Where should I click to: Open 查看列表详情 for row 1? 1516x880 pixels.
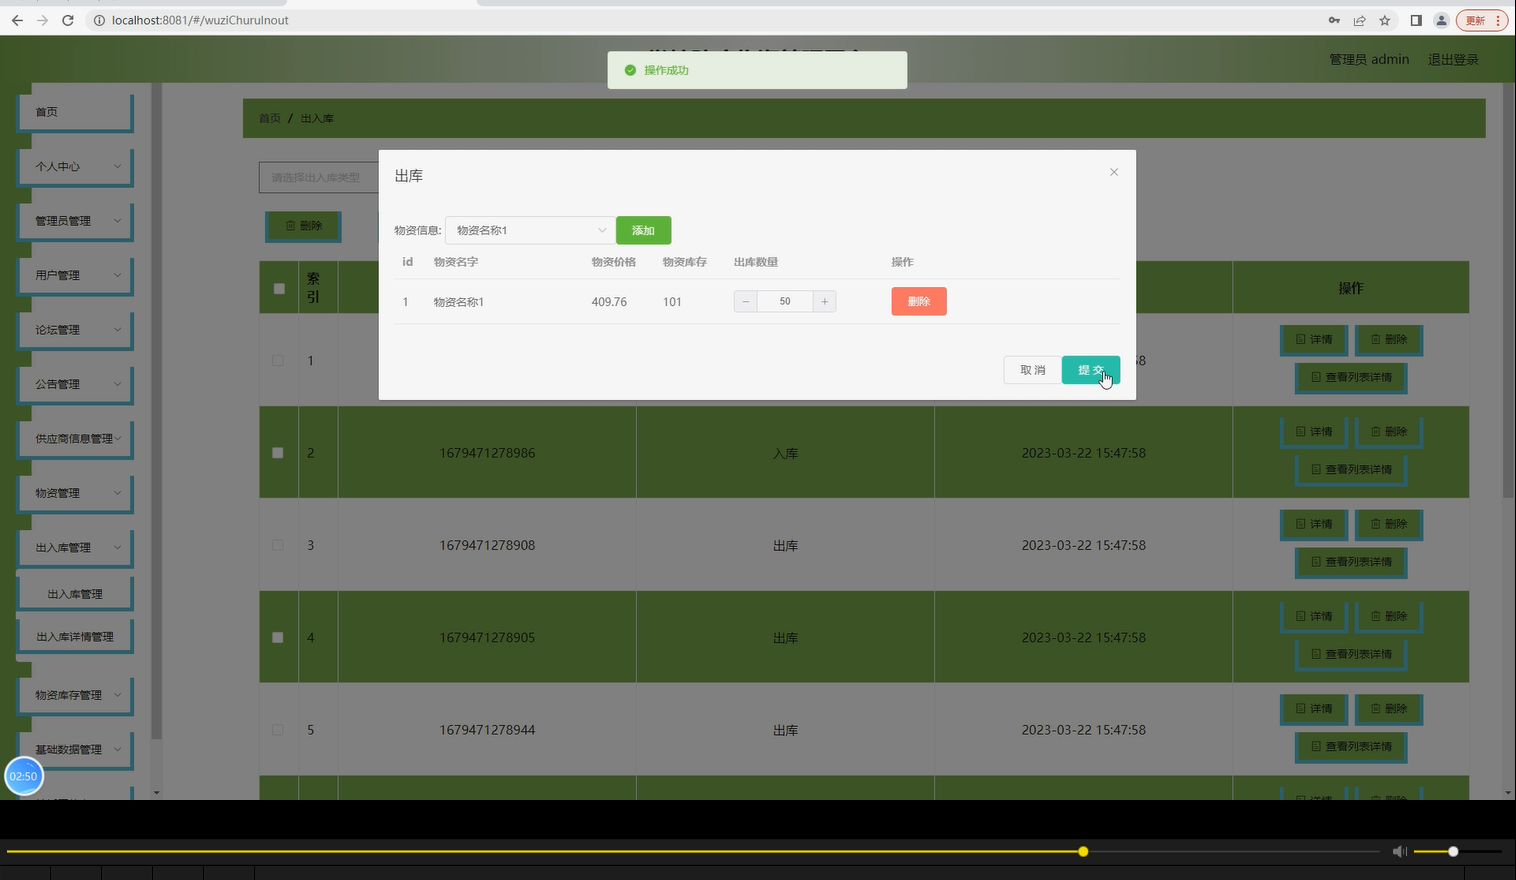1352,378
